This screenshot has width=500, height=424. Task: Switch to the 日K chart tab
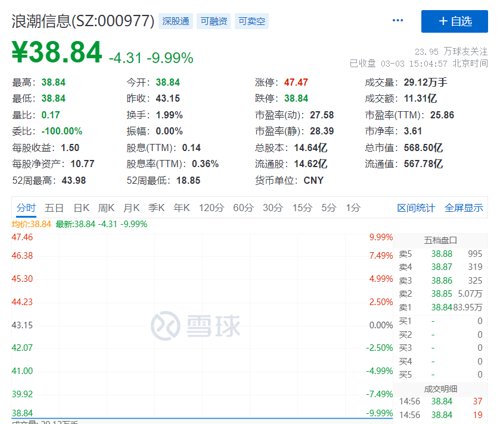[x=81, y=208]
